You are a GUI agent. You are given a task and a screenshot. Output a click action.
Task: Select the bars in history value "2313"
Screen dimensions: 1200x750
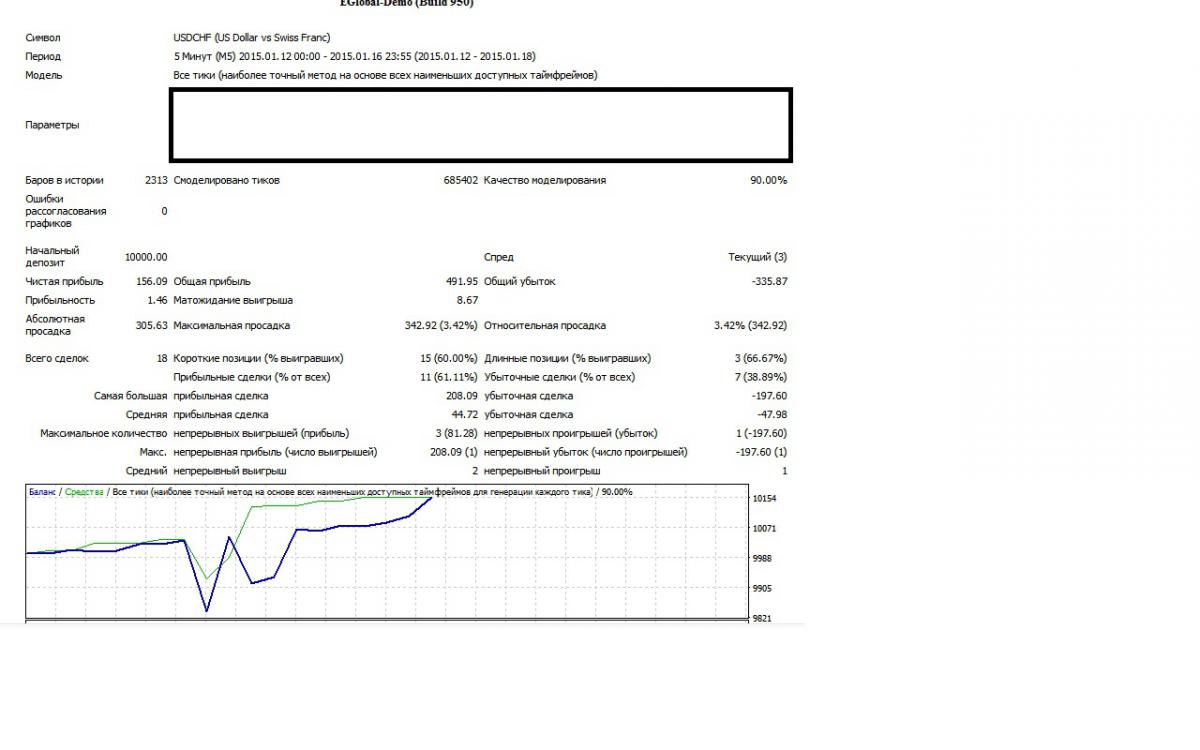156,181
